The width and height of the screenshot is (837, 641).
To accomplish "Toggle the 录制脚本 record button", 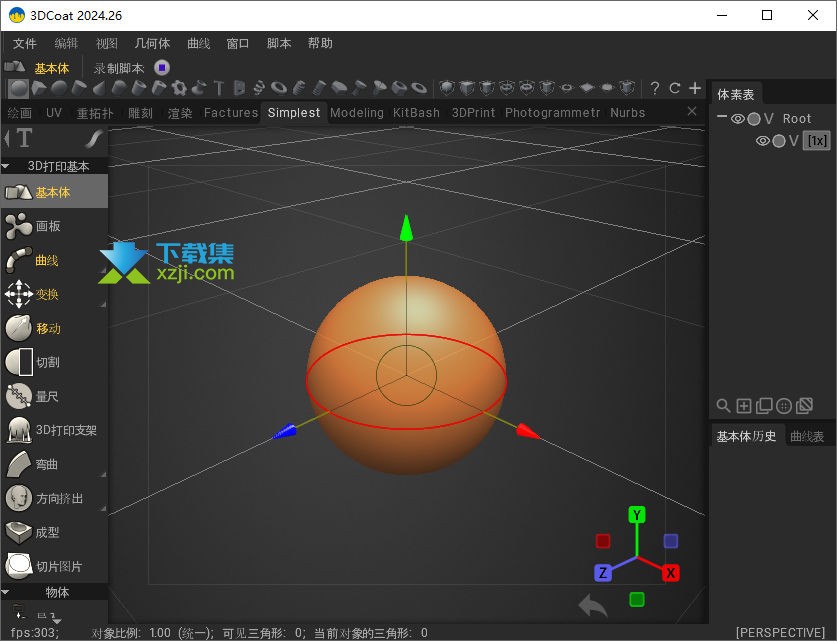I will [x=162, y=68].
